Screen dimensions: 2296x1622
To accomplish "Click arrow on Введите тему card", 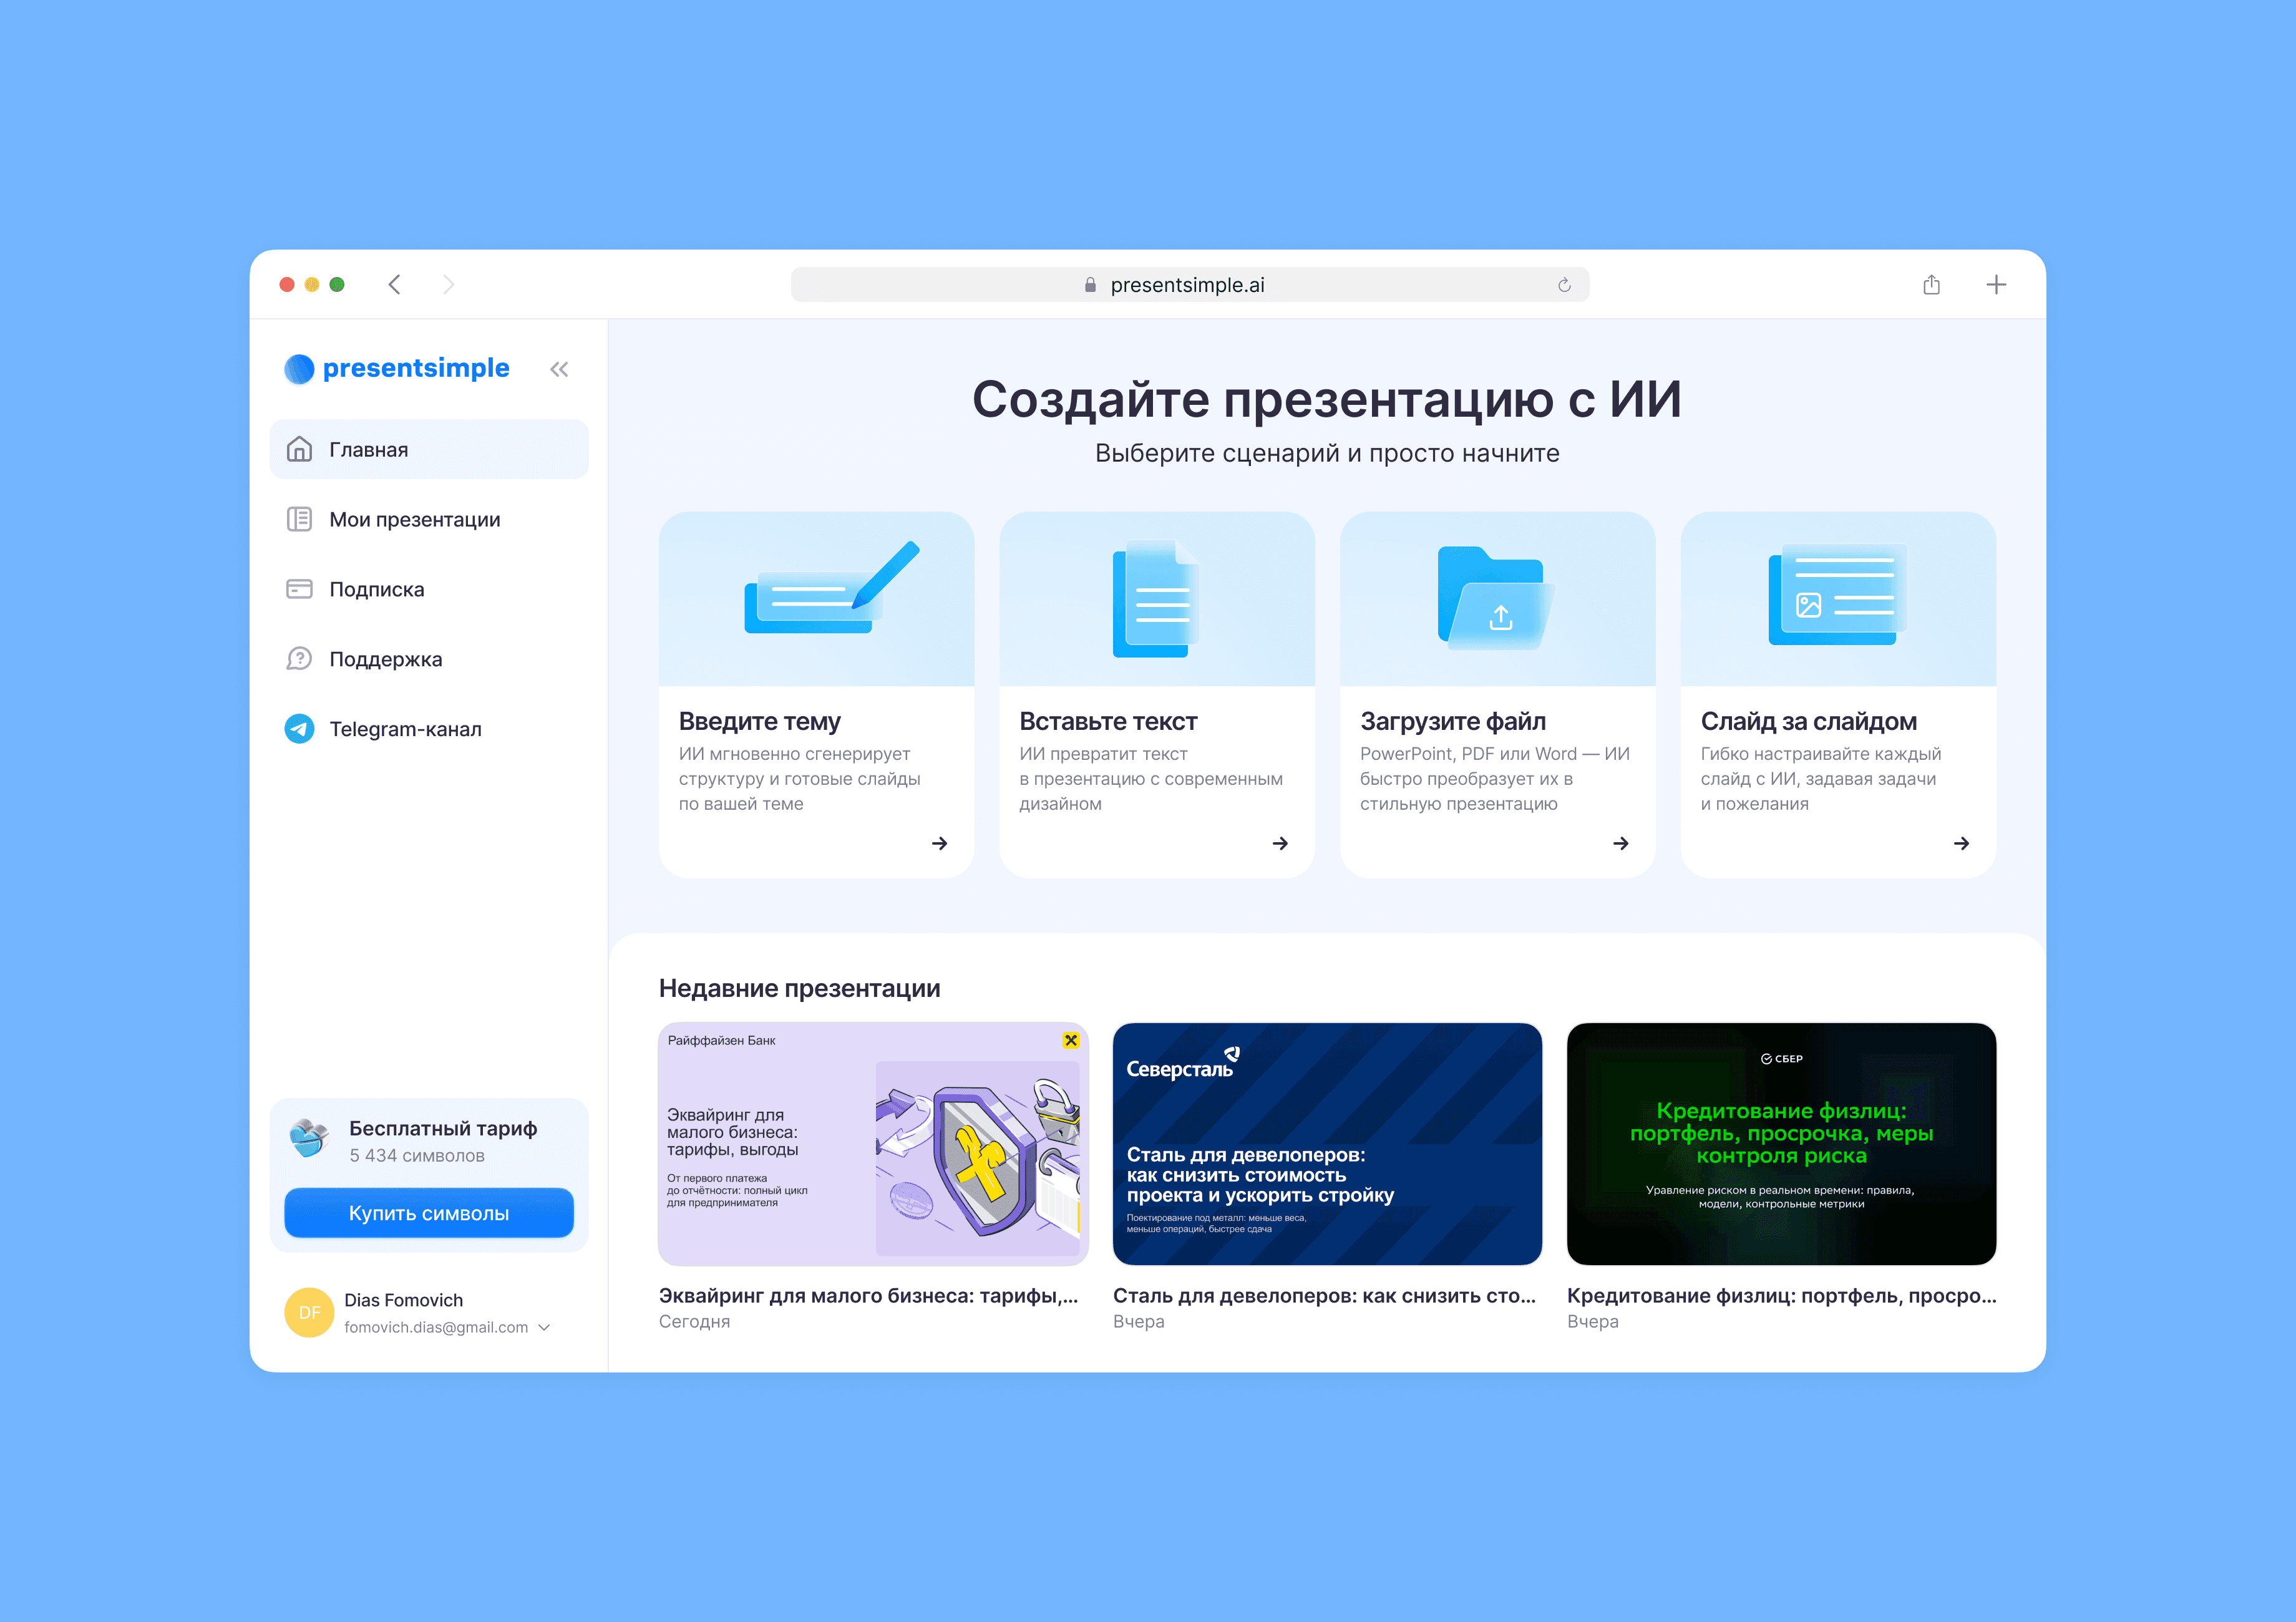I will point(939,843).
